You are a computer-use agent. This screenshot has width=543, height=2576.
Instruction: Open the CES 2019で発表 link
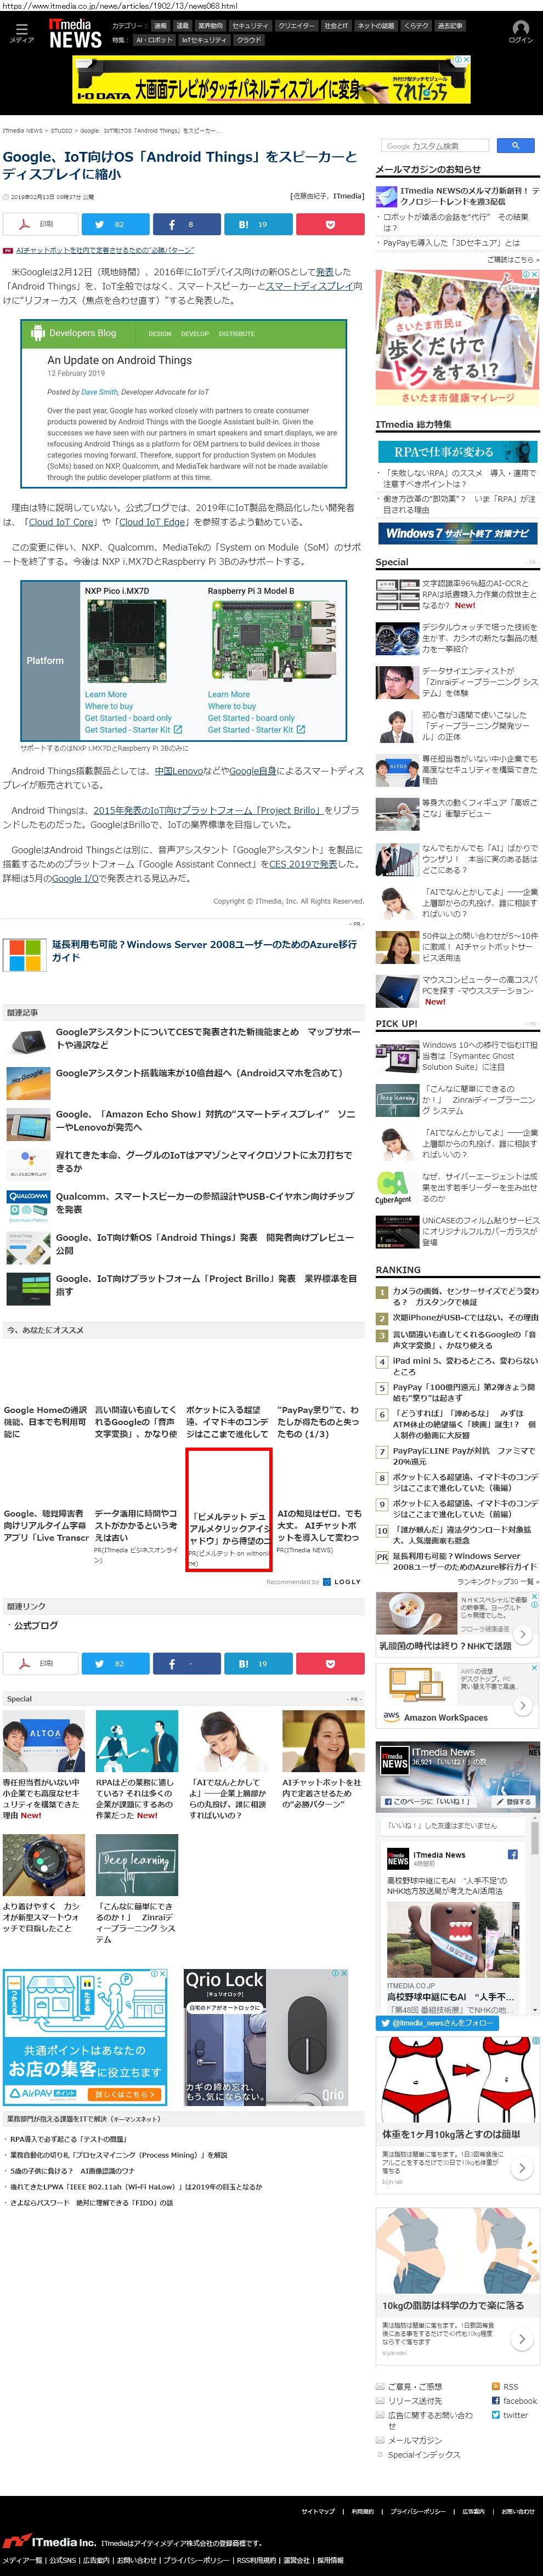coord(302,864)
